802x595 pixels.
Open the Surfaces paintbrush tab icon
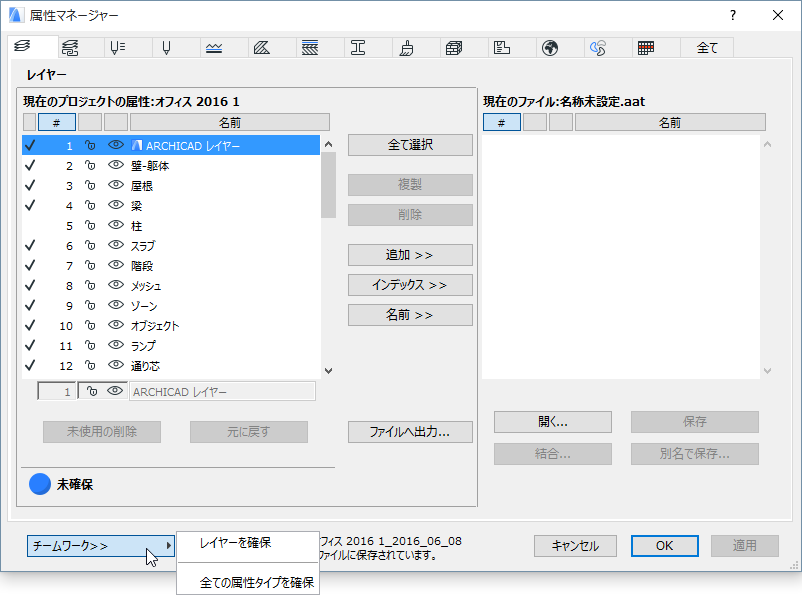[x=406, y=48]
